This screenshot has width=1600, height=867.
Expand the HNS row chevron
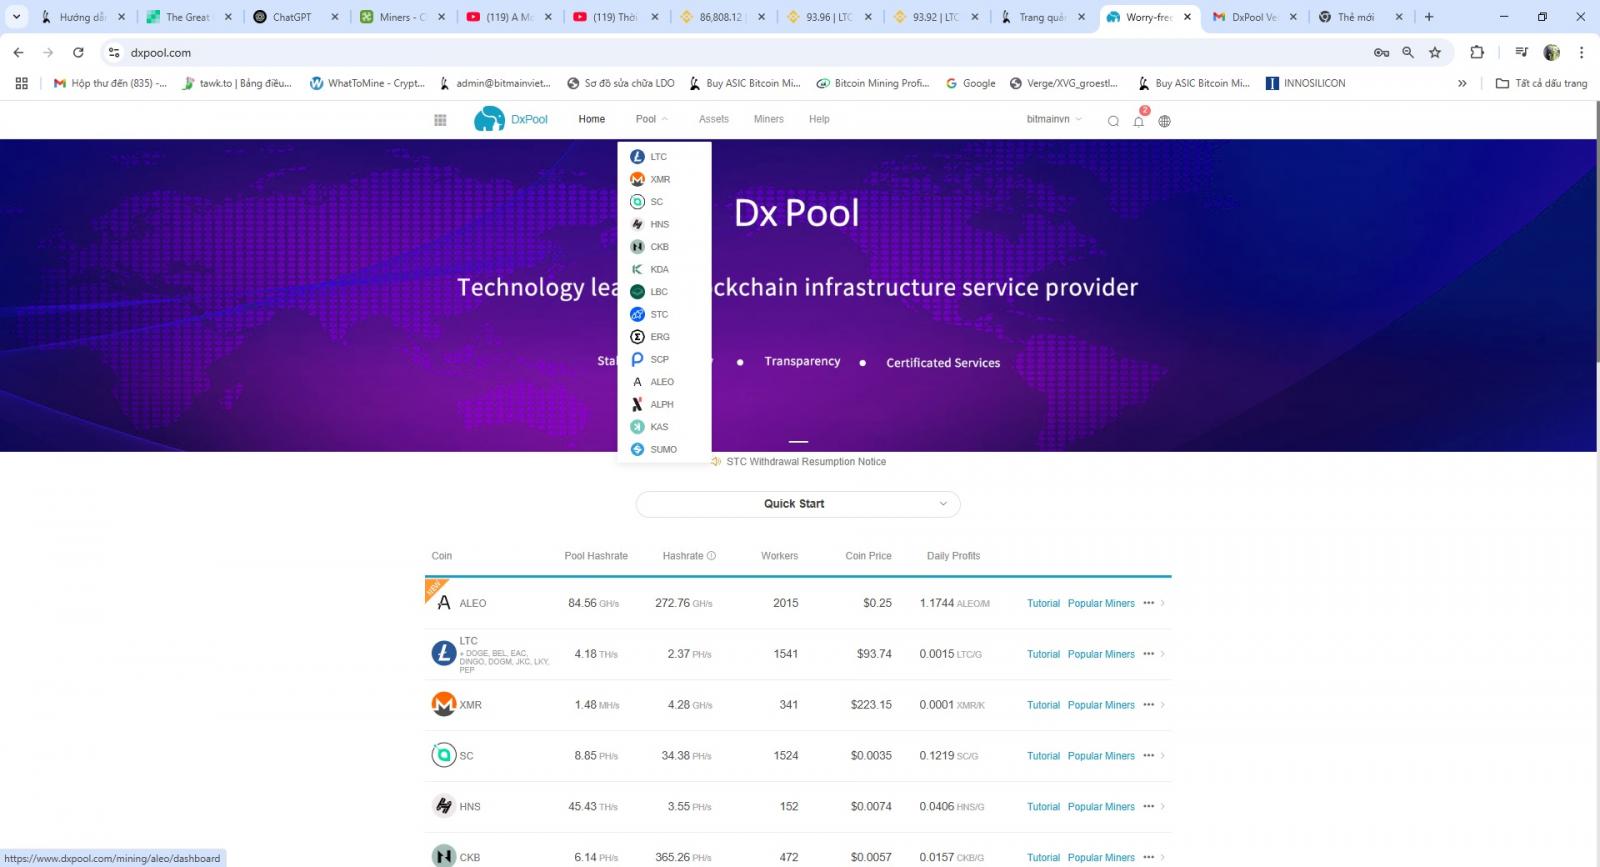[x=1163, y=807]
